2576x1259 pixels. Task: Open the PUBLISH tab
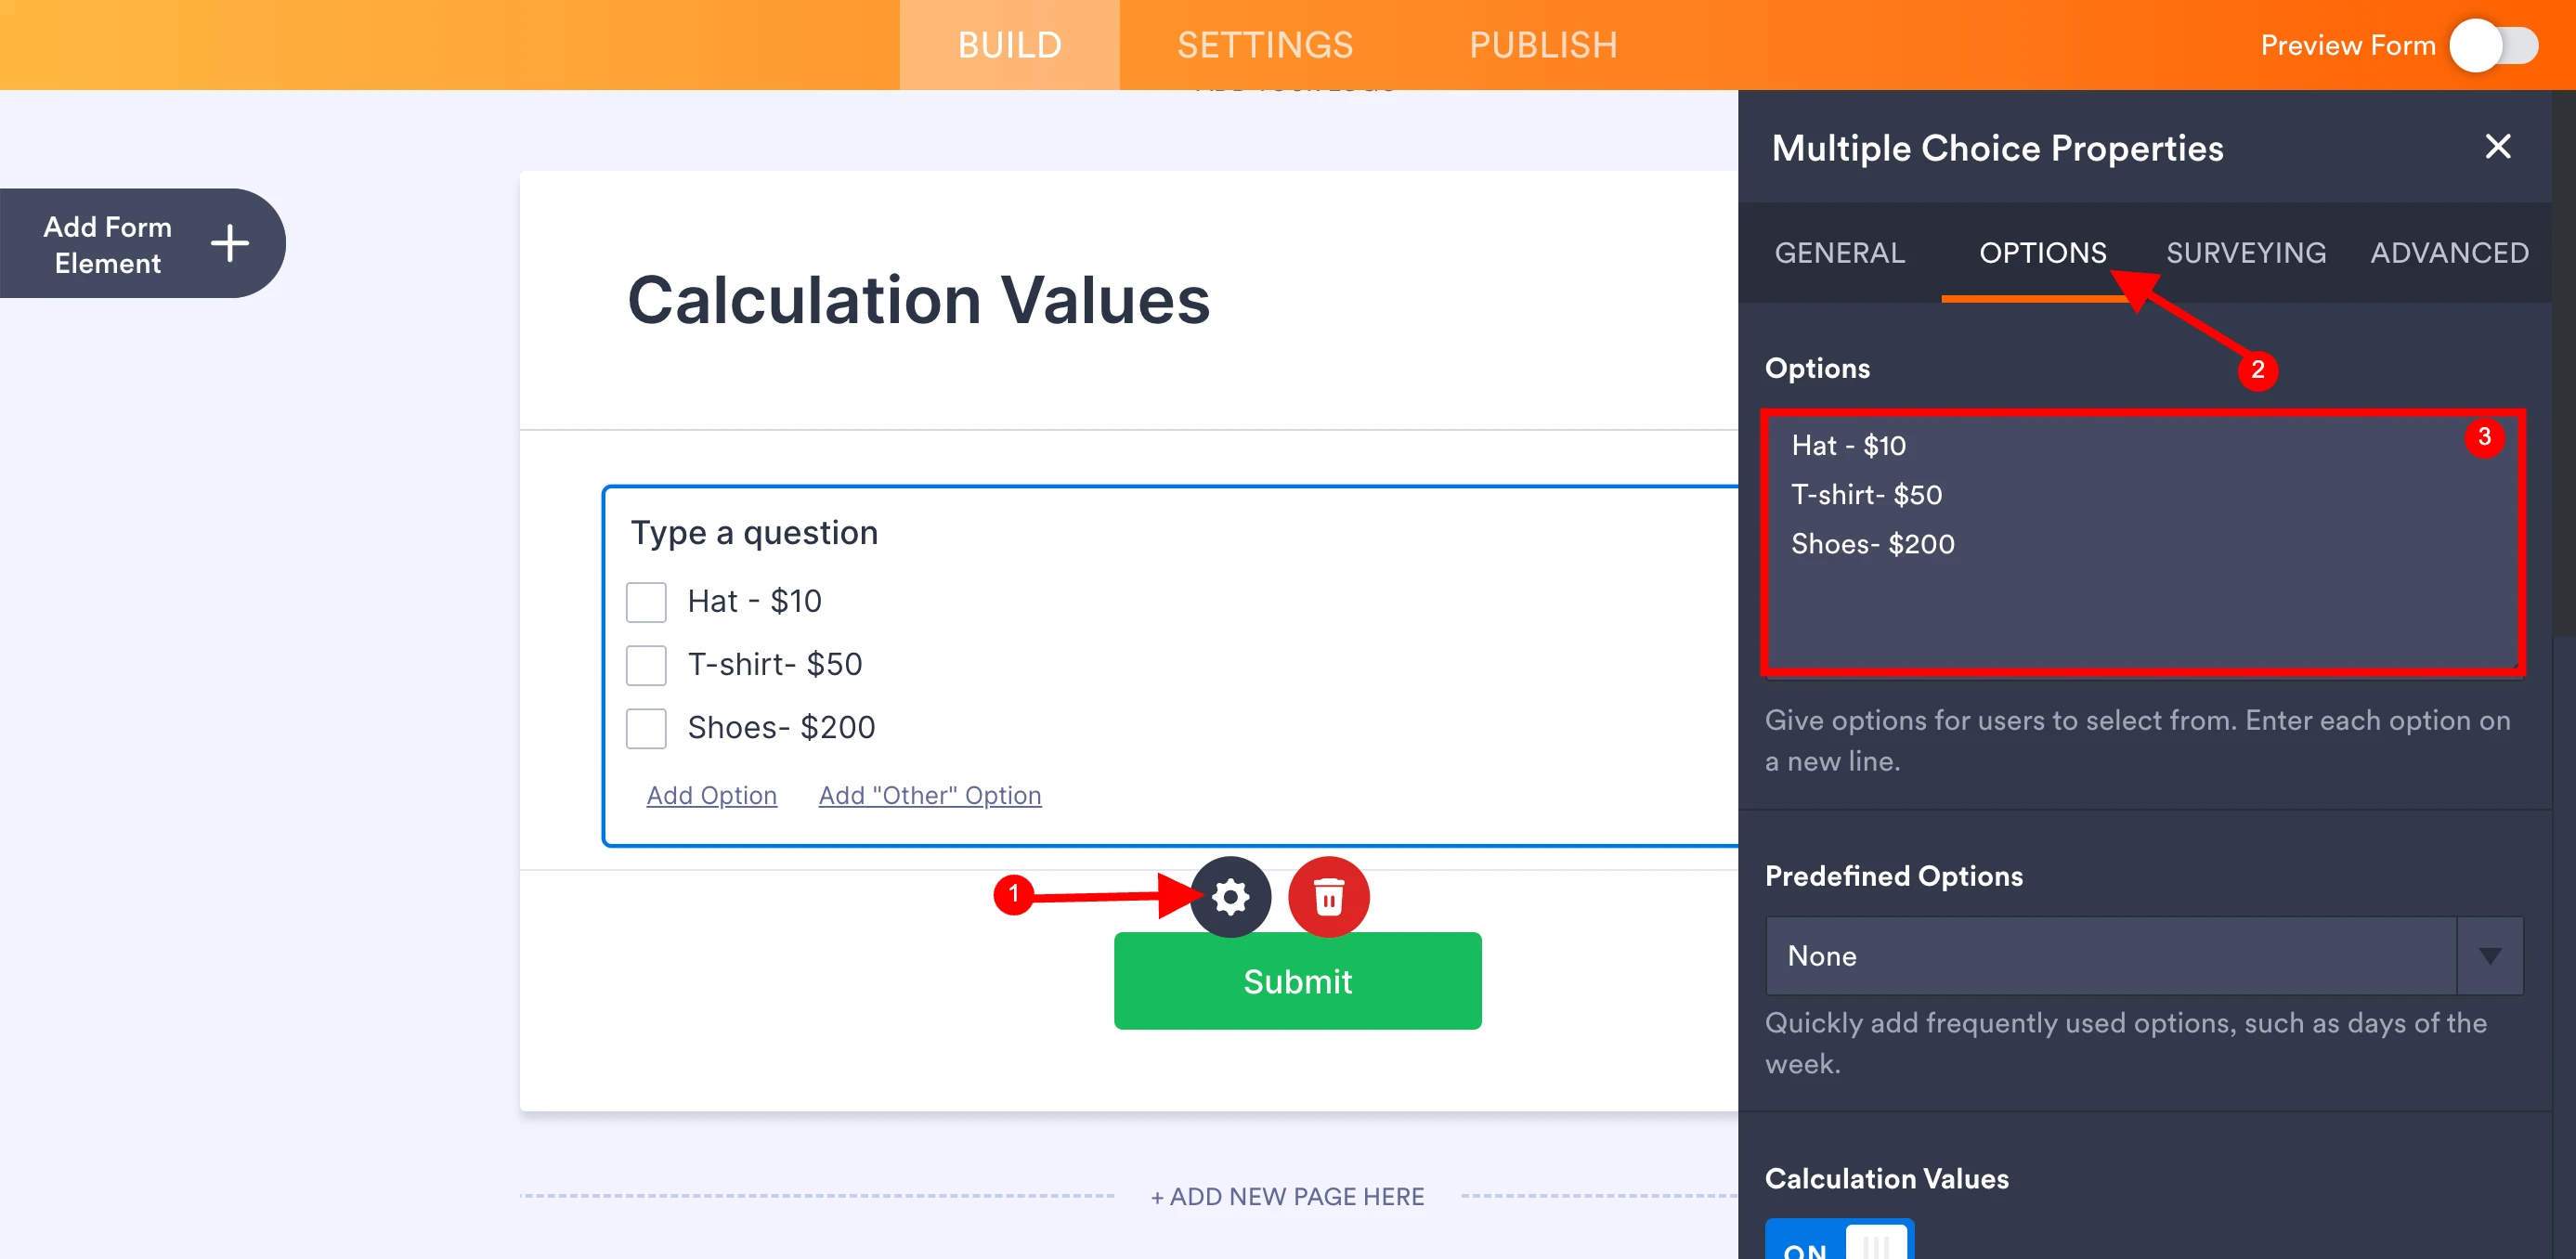click(x=1542, y=44)
